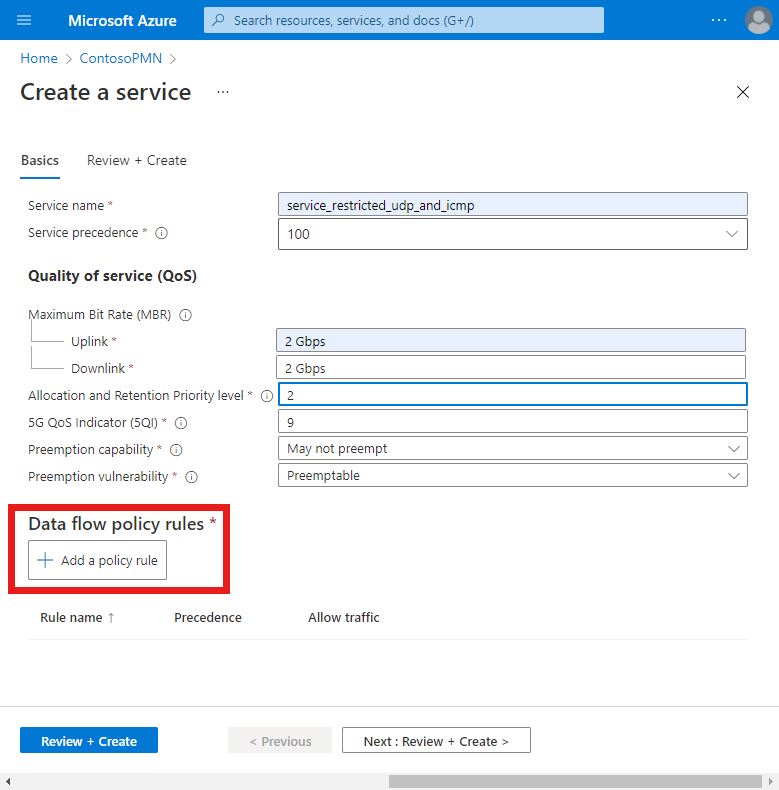Click the left scroll arrow
The width and height of the screenshot is (779, 790).
pos(8,781)
